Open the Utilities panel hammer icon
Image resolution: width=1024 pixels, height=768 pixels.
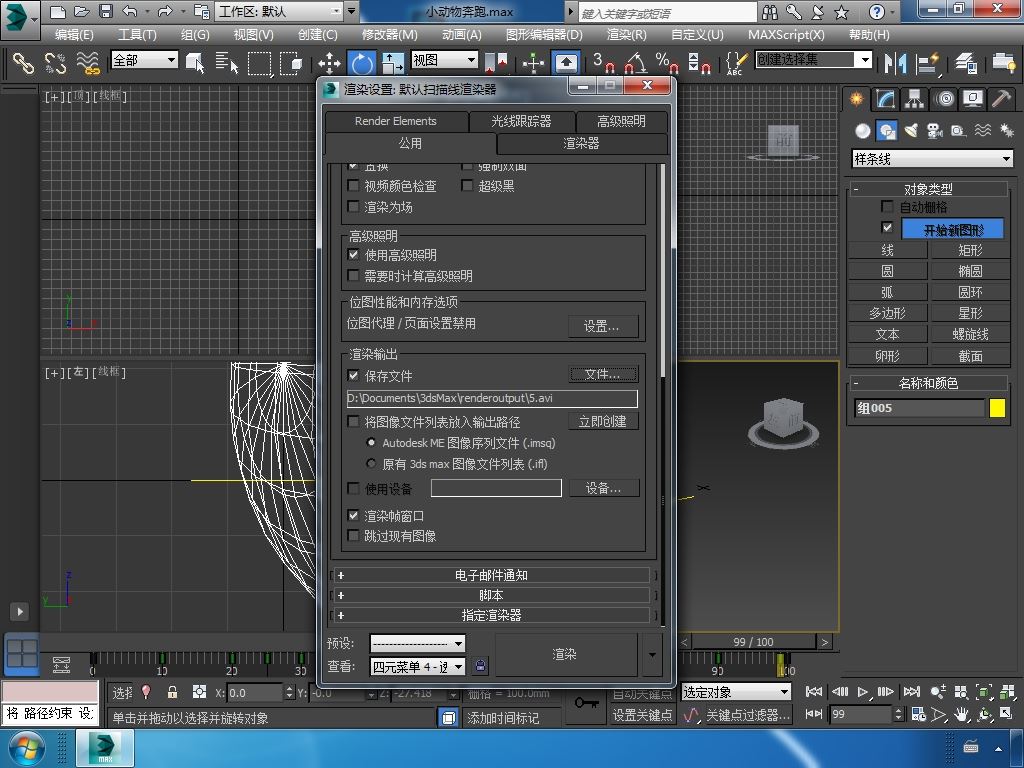1001,99
